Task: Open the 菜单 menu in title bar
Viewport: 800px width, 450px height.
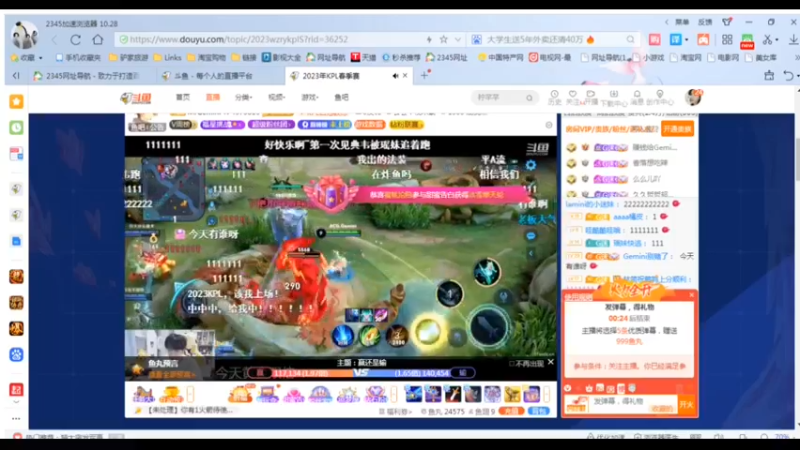Action: click(682, 22)
